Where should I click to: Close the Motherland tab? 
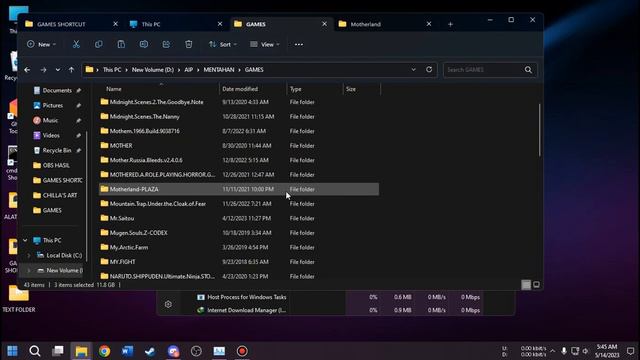pos(429,24)
